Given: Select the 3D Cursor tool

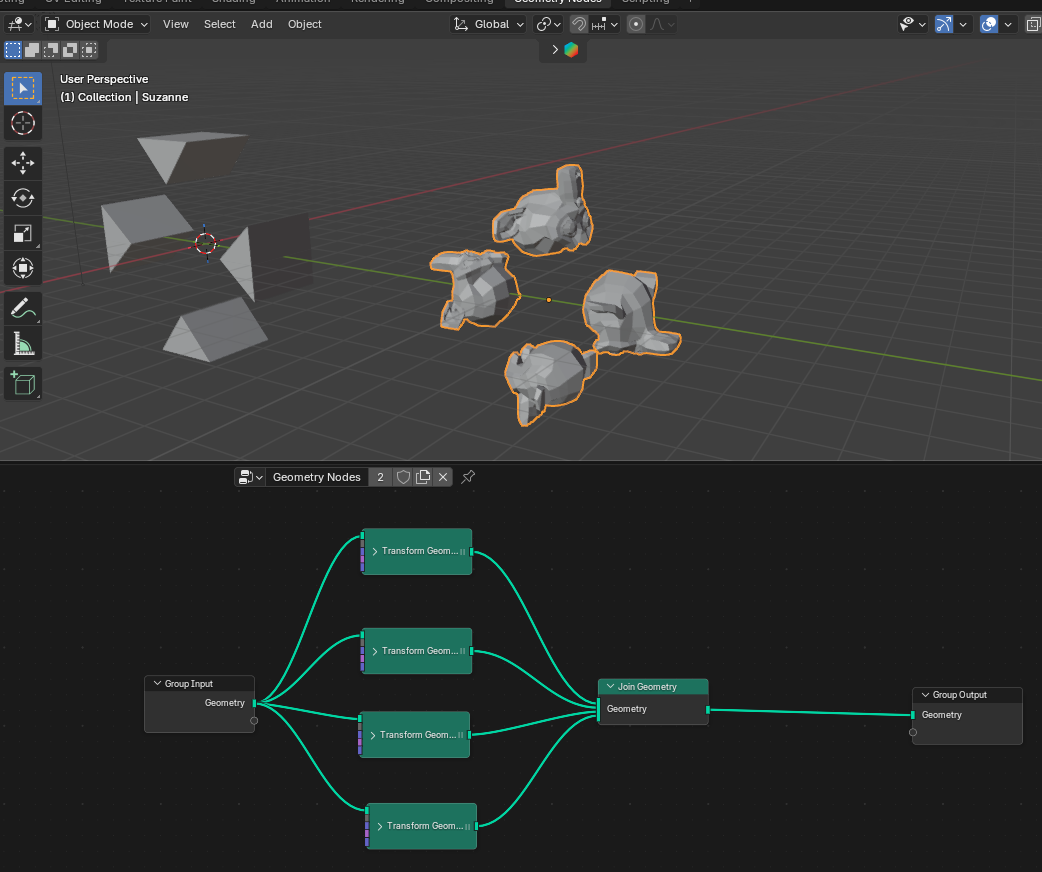Looking at the screenshot, I should click(23, 123).
